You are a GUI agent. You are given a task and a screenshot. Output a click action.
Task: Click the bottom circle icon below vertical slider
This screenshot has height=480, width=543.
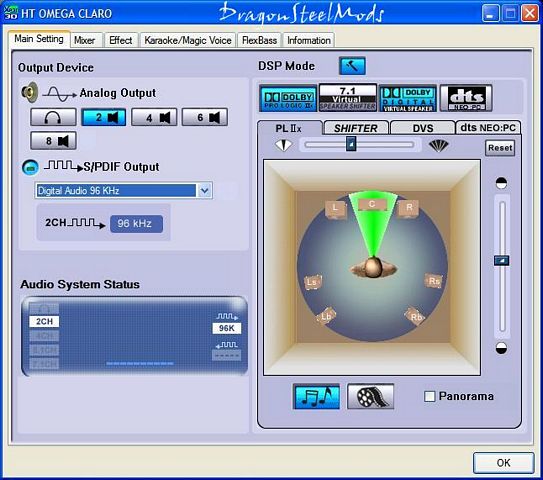501,348
